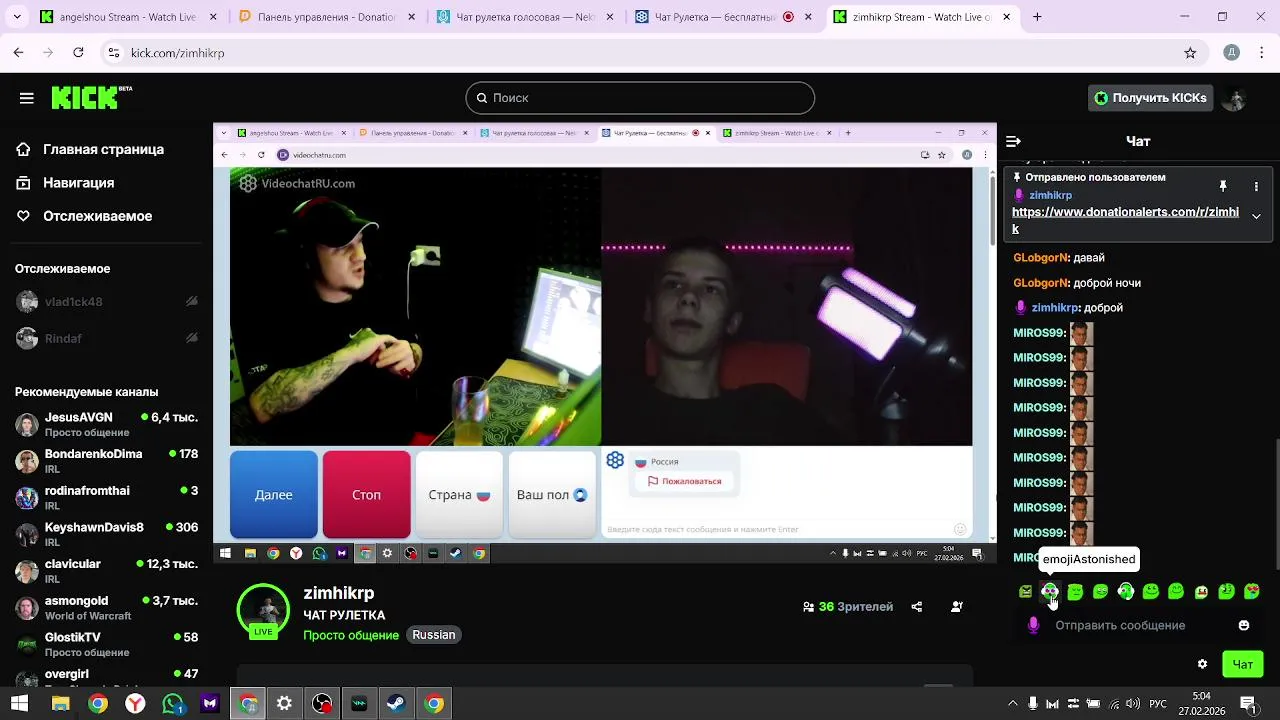The height and width of the screenshot is (720, 1280).
Task: Open zimhikrp LIVE streamer avatar
Action: 263,610
